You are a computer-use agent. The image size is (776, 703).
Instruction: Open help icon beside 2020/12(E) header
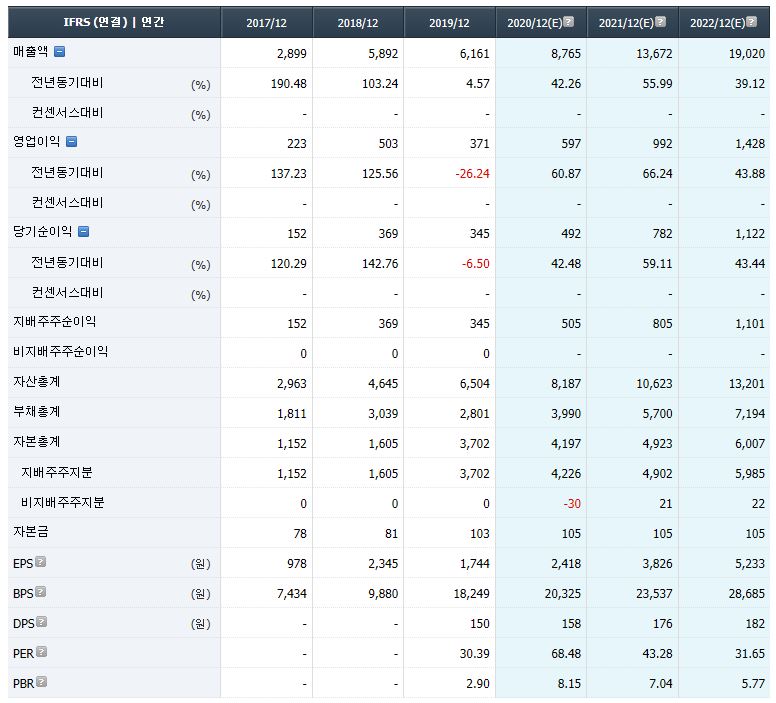pyautogui.click(x=569, y=21)
